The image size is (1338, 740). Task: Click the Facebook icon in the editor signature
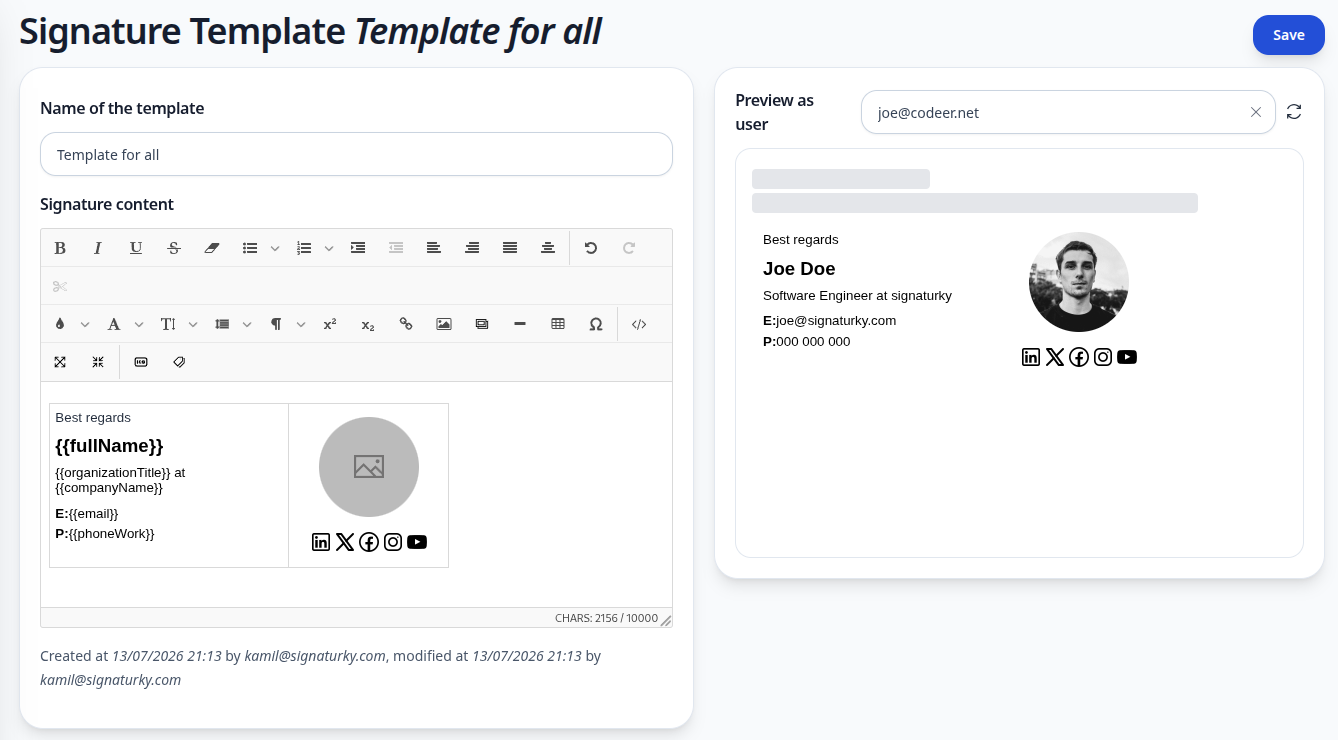pos(369,542)
